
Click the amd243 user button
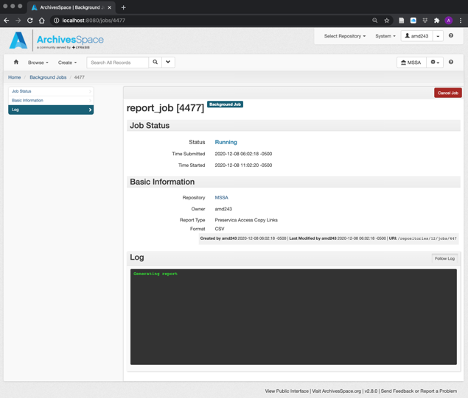[x=417, y=36]
